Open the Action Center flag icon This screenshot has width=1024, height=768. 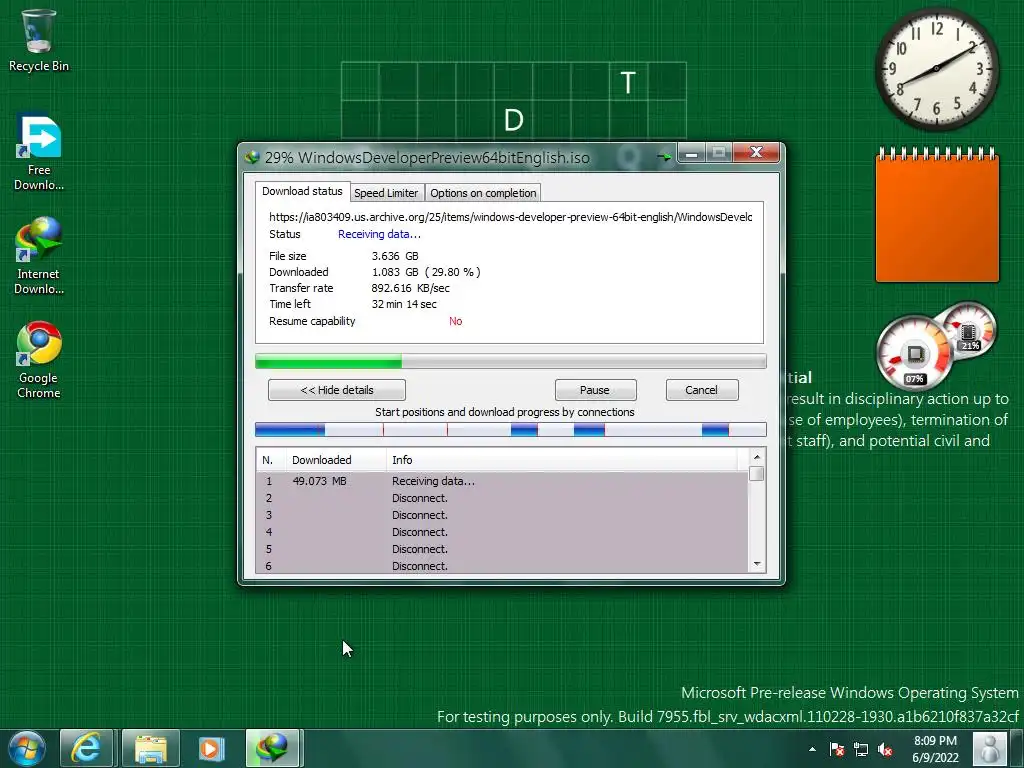coord(837,750)
